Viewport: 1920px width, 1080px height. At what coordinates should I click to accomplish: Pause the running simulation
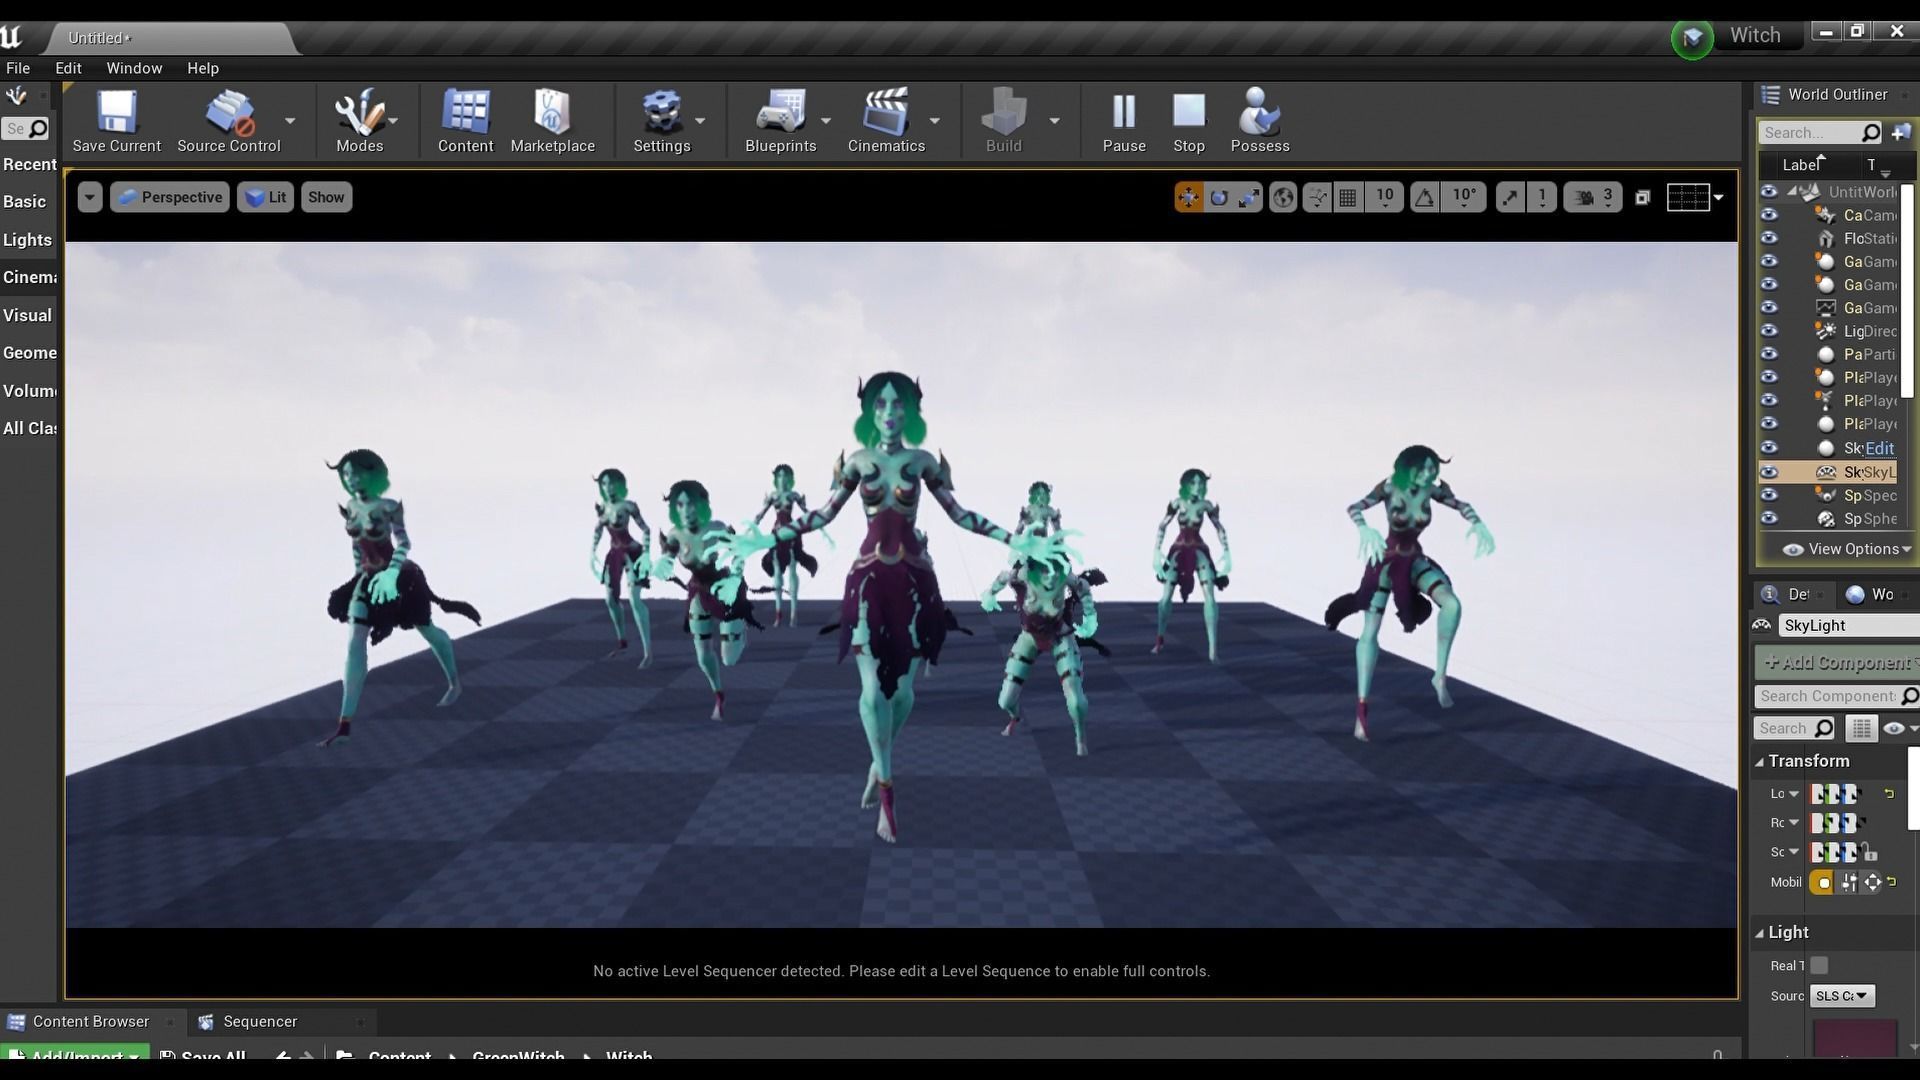click(x=1123, y=120)
